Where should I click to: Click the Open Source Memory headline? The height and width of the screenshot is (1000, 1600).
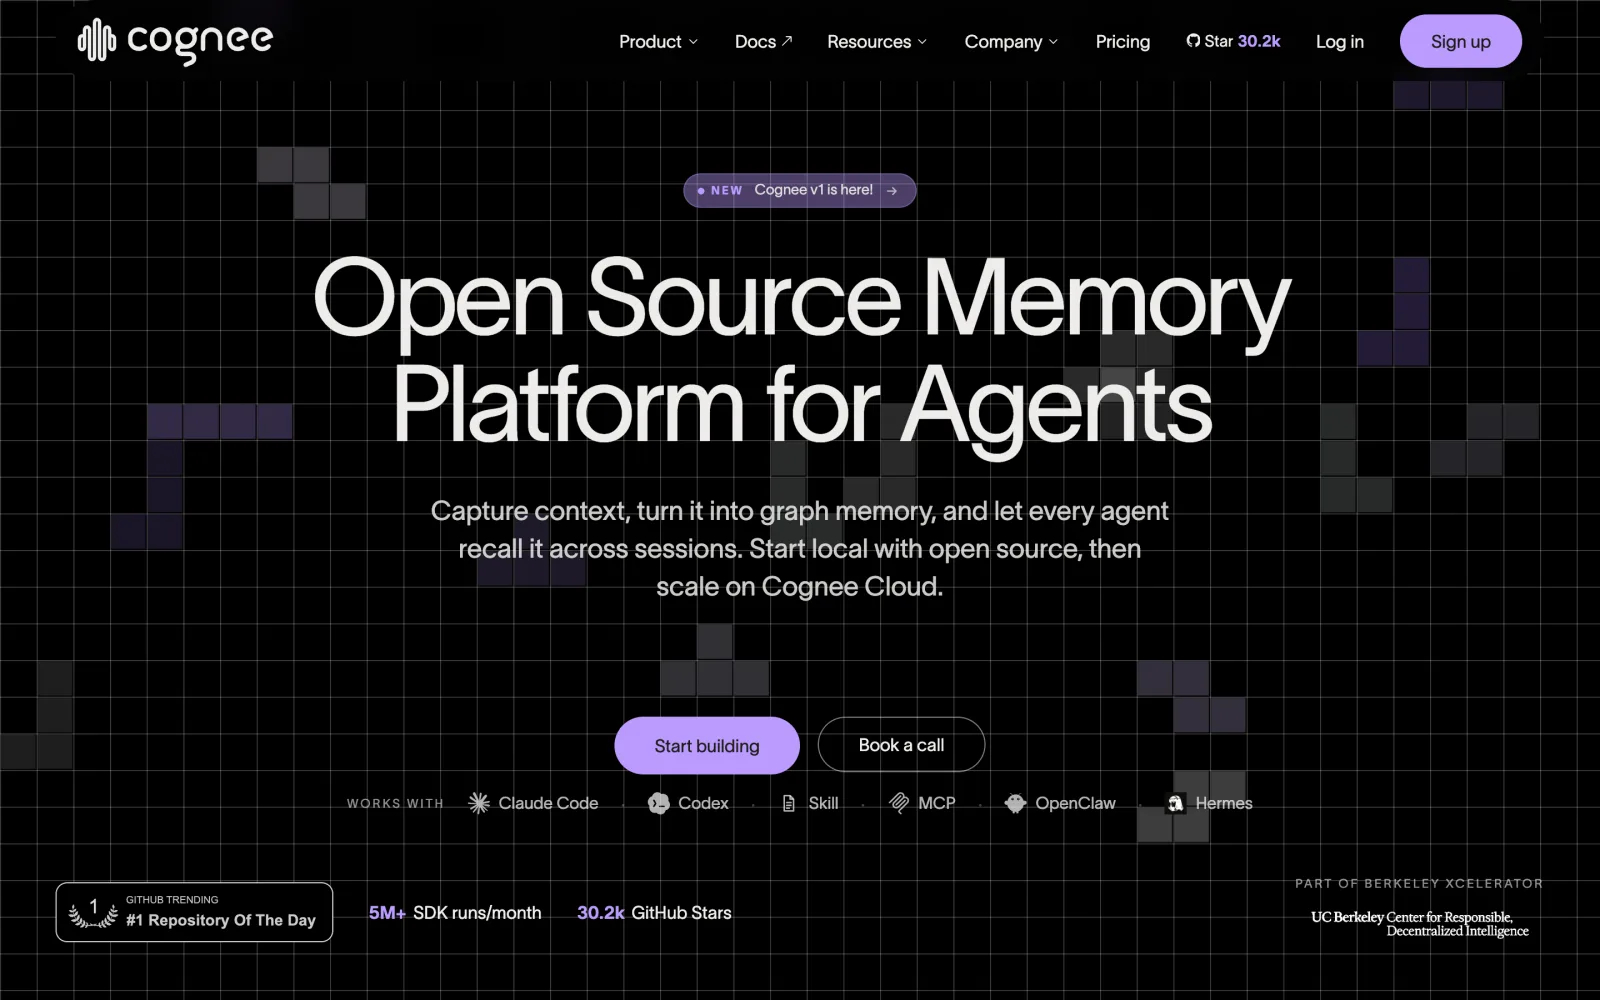click(801, 298)
